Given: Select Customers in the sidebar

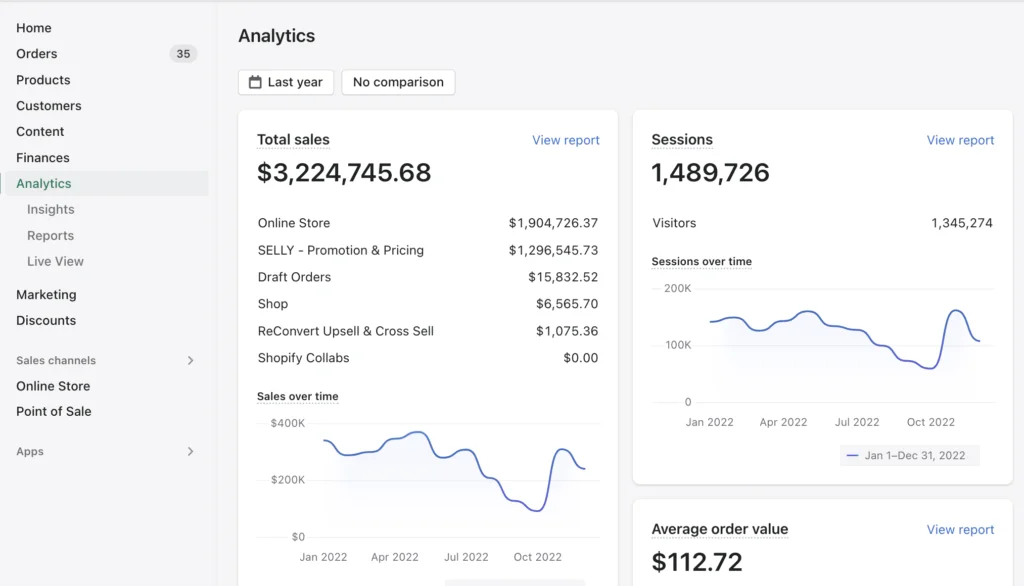Looking at the screenshot, I should pyautogui.click(x=49, y=106).
